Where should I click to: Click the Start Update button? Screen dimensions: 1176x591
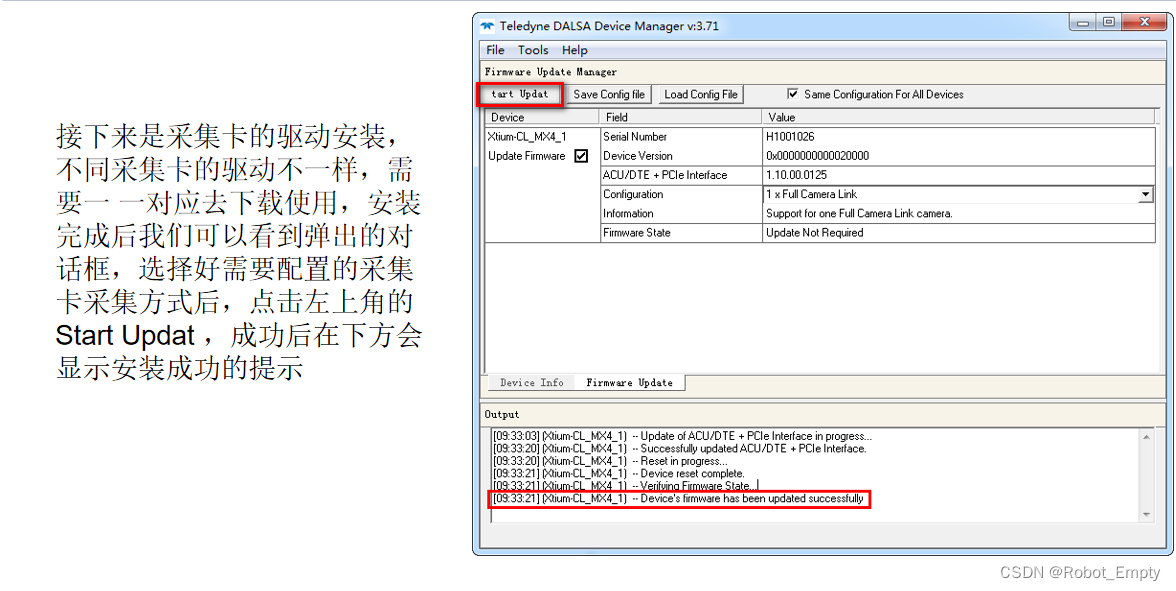pos(520,93)
